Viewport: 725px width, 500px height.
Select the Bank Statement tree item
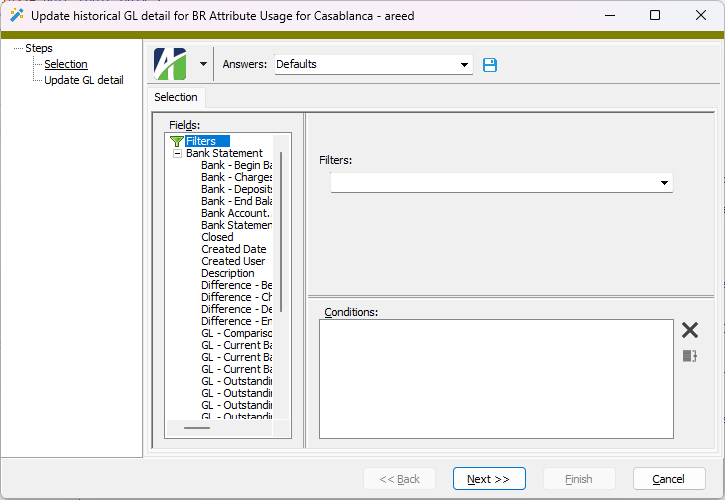pos(224,153)
